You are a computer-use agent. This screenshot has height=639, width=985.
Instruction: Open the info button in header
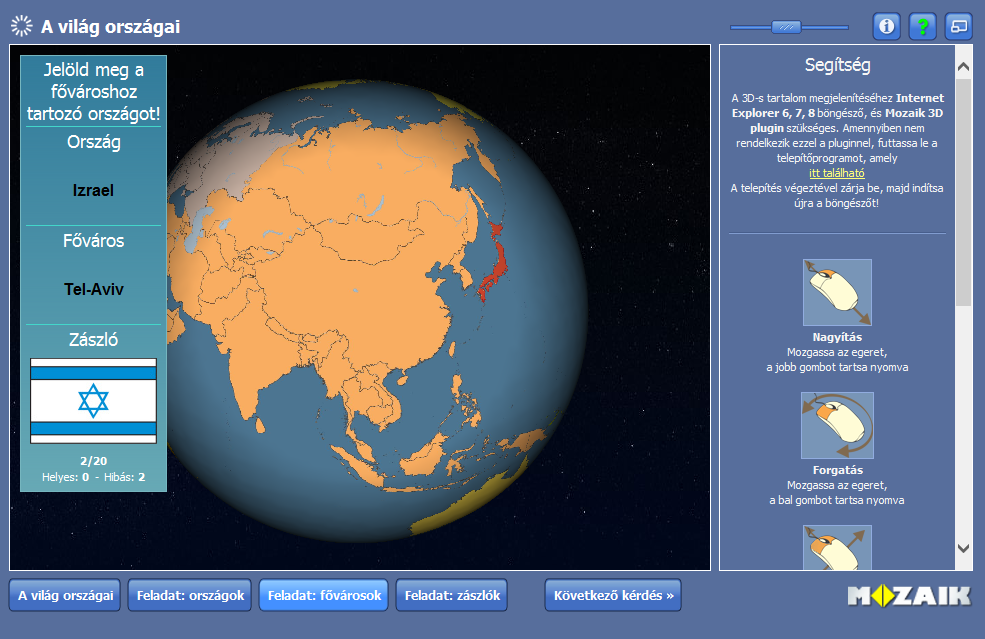pos(886,26)
